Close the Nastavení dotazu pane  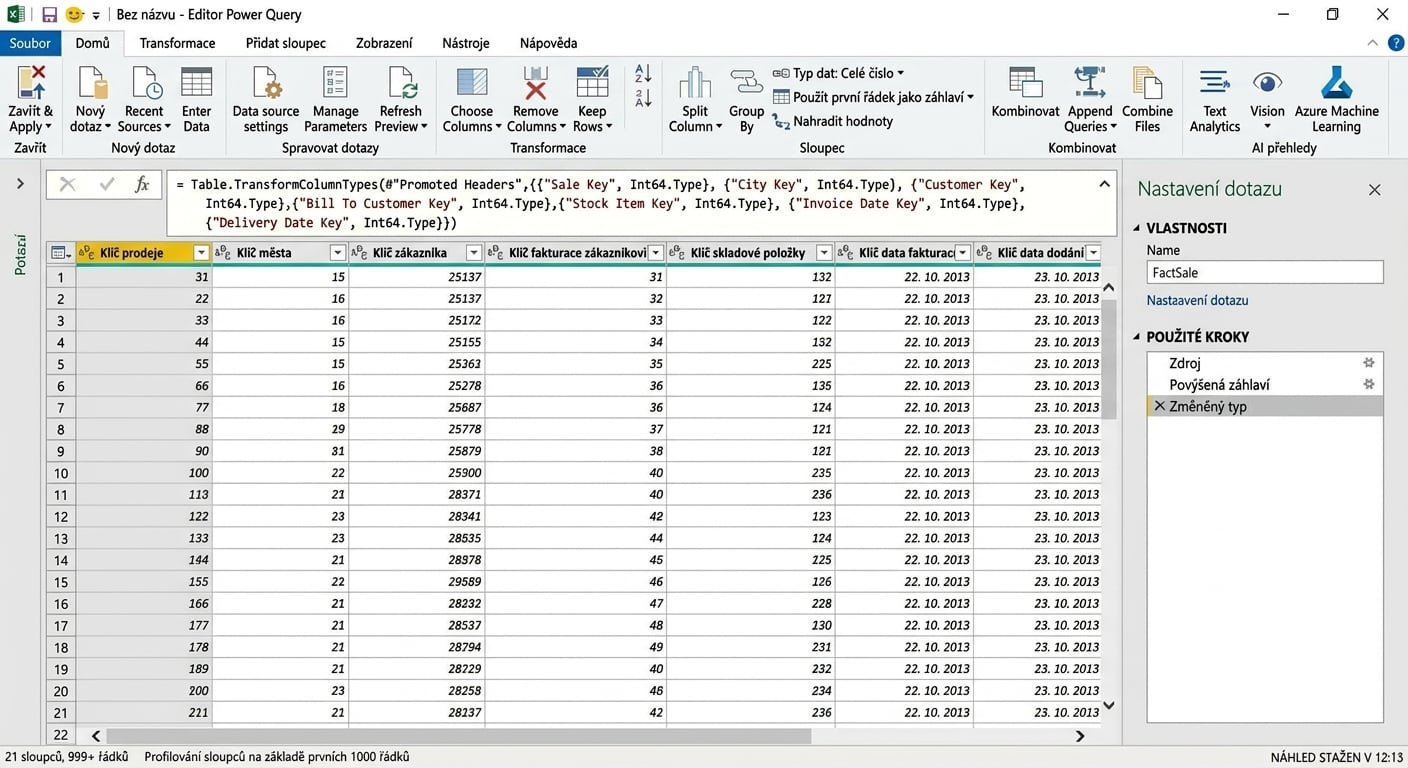coord(1375,189)
